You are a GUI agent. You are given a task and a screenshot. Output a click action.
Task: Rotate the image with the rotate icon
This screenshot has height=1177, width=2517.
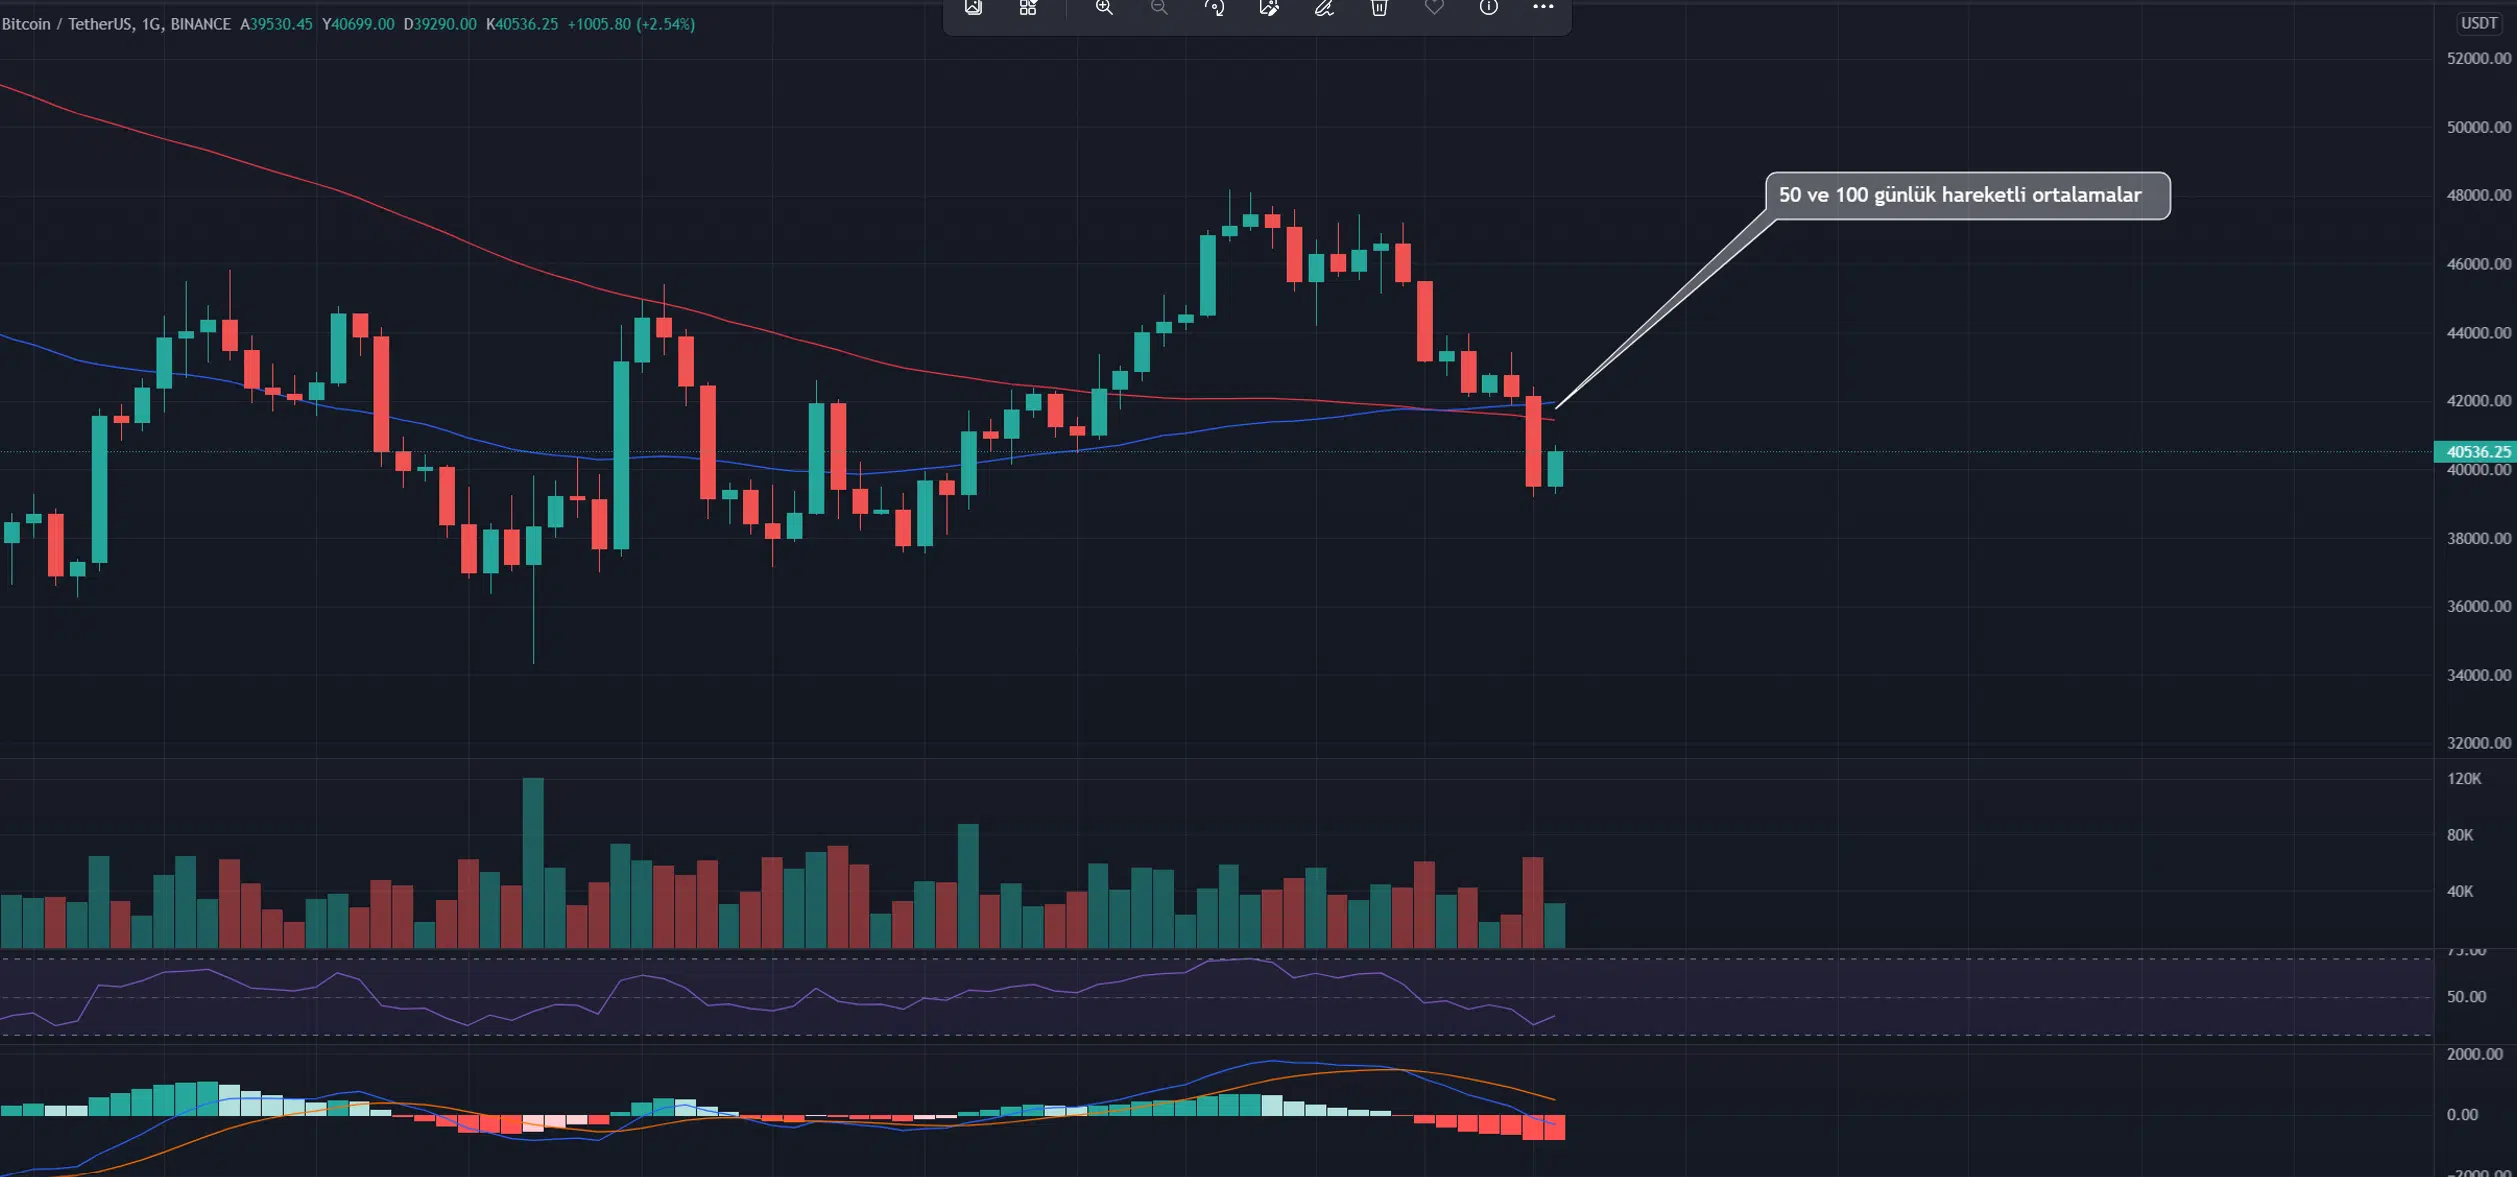click(1214, 8)
